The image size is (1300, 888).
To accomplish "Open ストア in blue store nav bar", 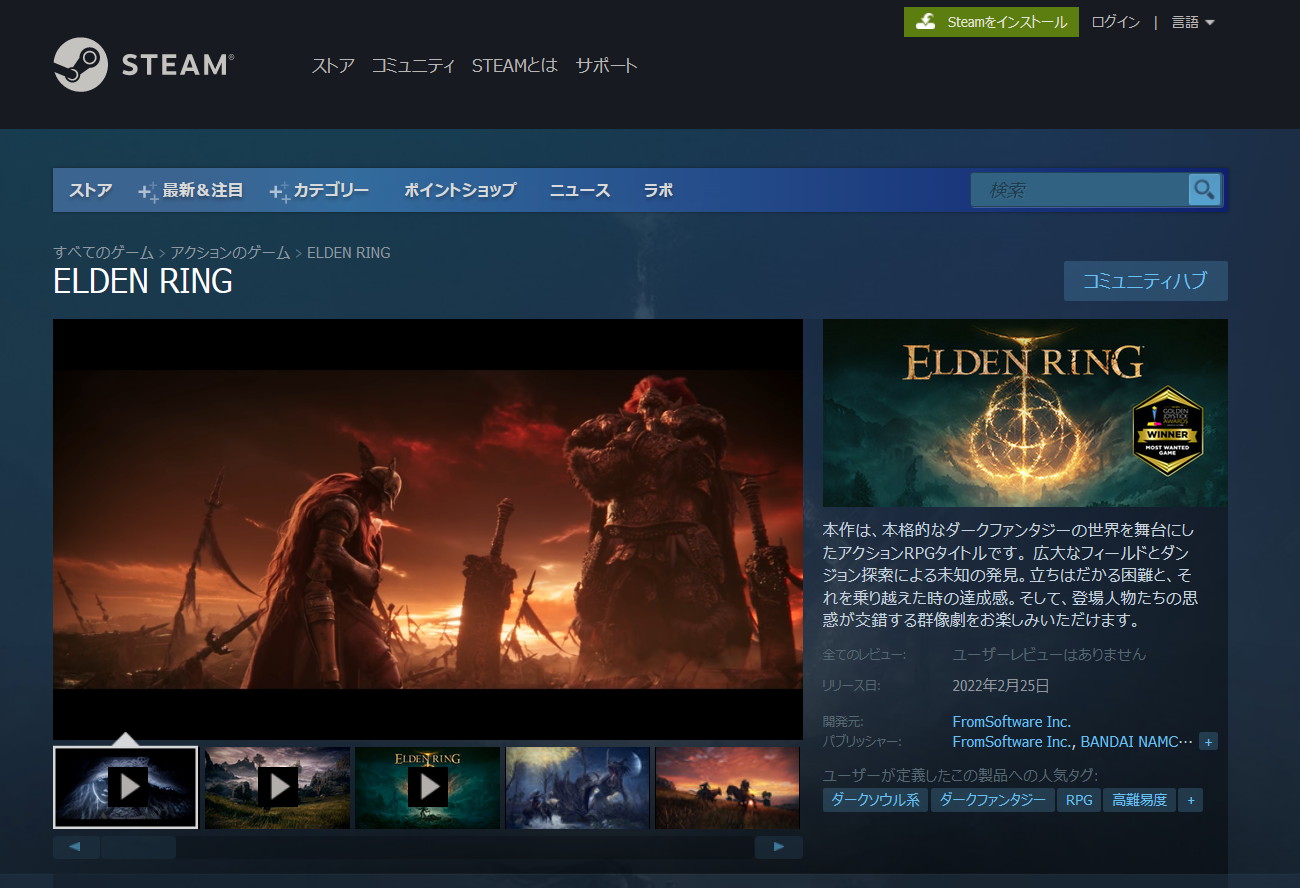I will point(90,190).
